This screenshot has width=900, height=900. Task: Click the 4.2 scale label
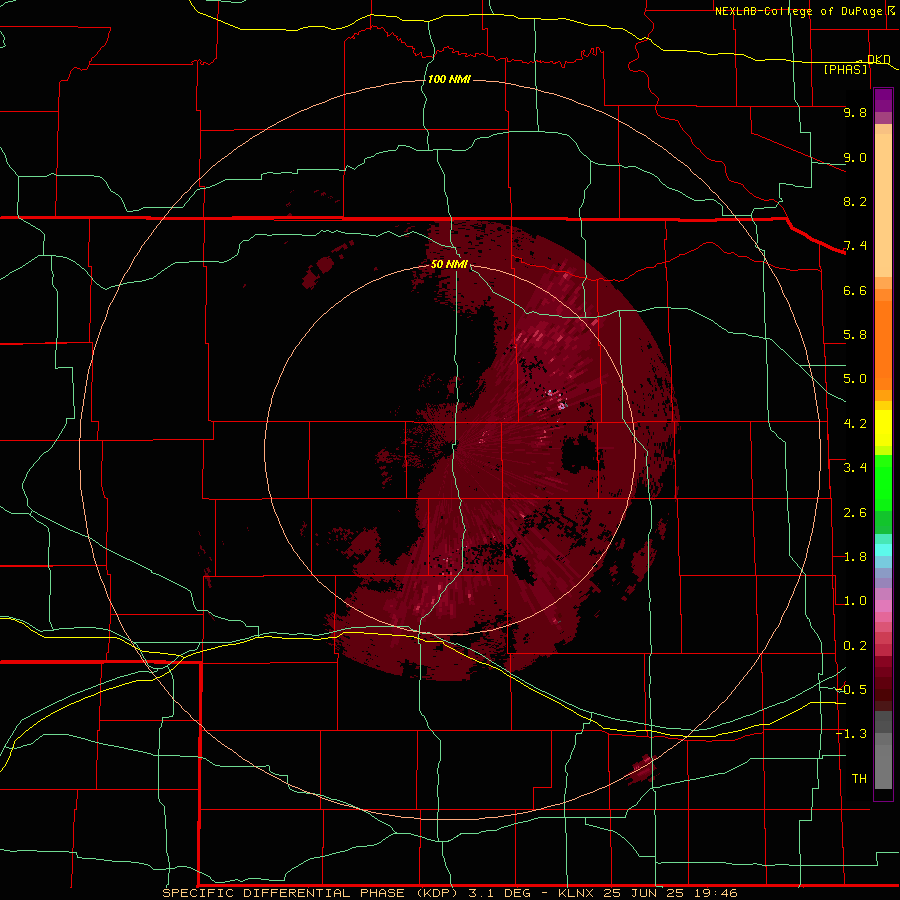[855, 424]
